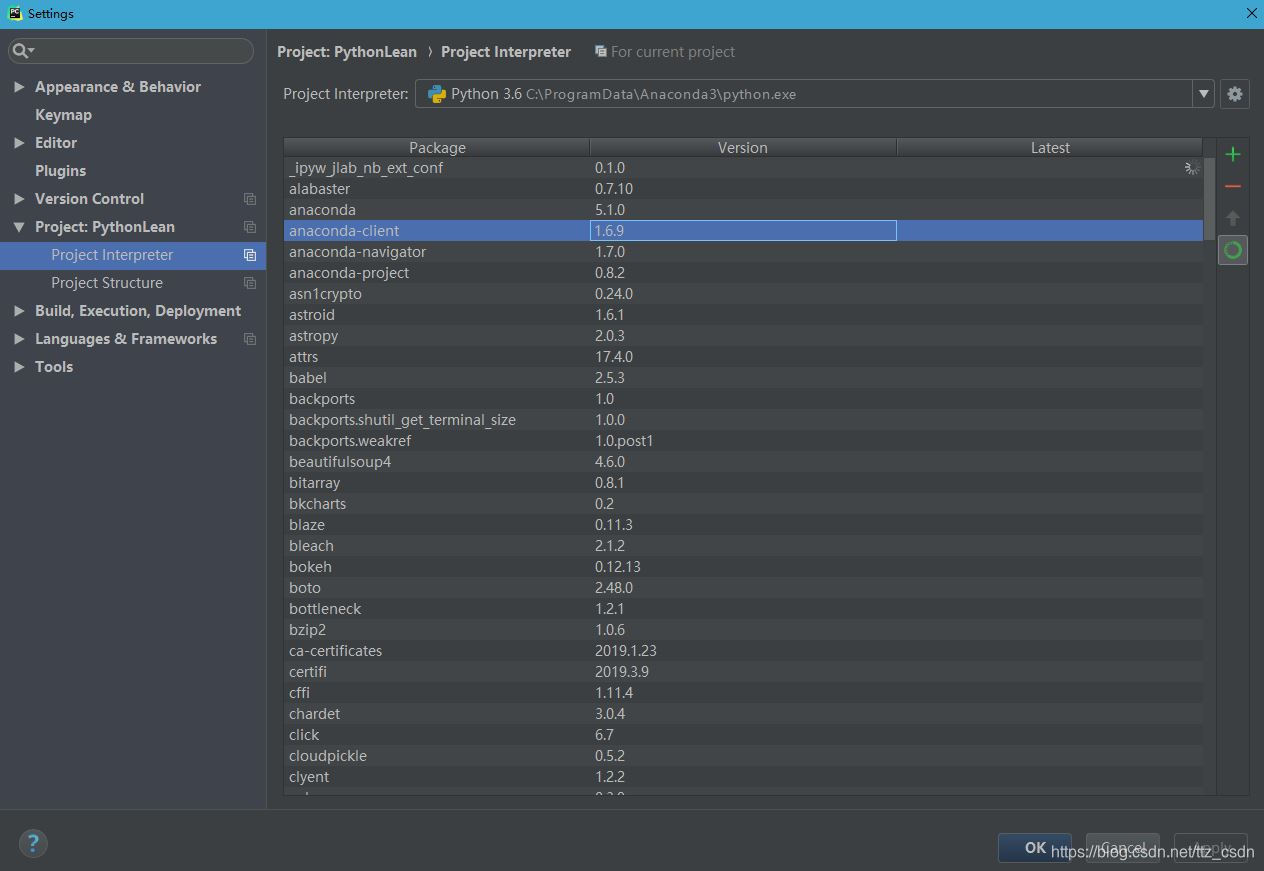The width and height of the screenshot is (1264, 871).
Task: Sort by Version column header
Action: click(x=743, y=147)
